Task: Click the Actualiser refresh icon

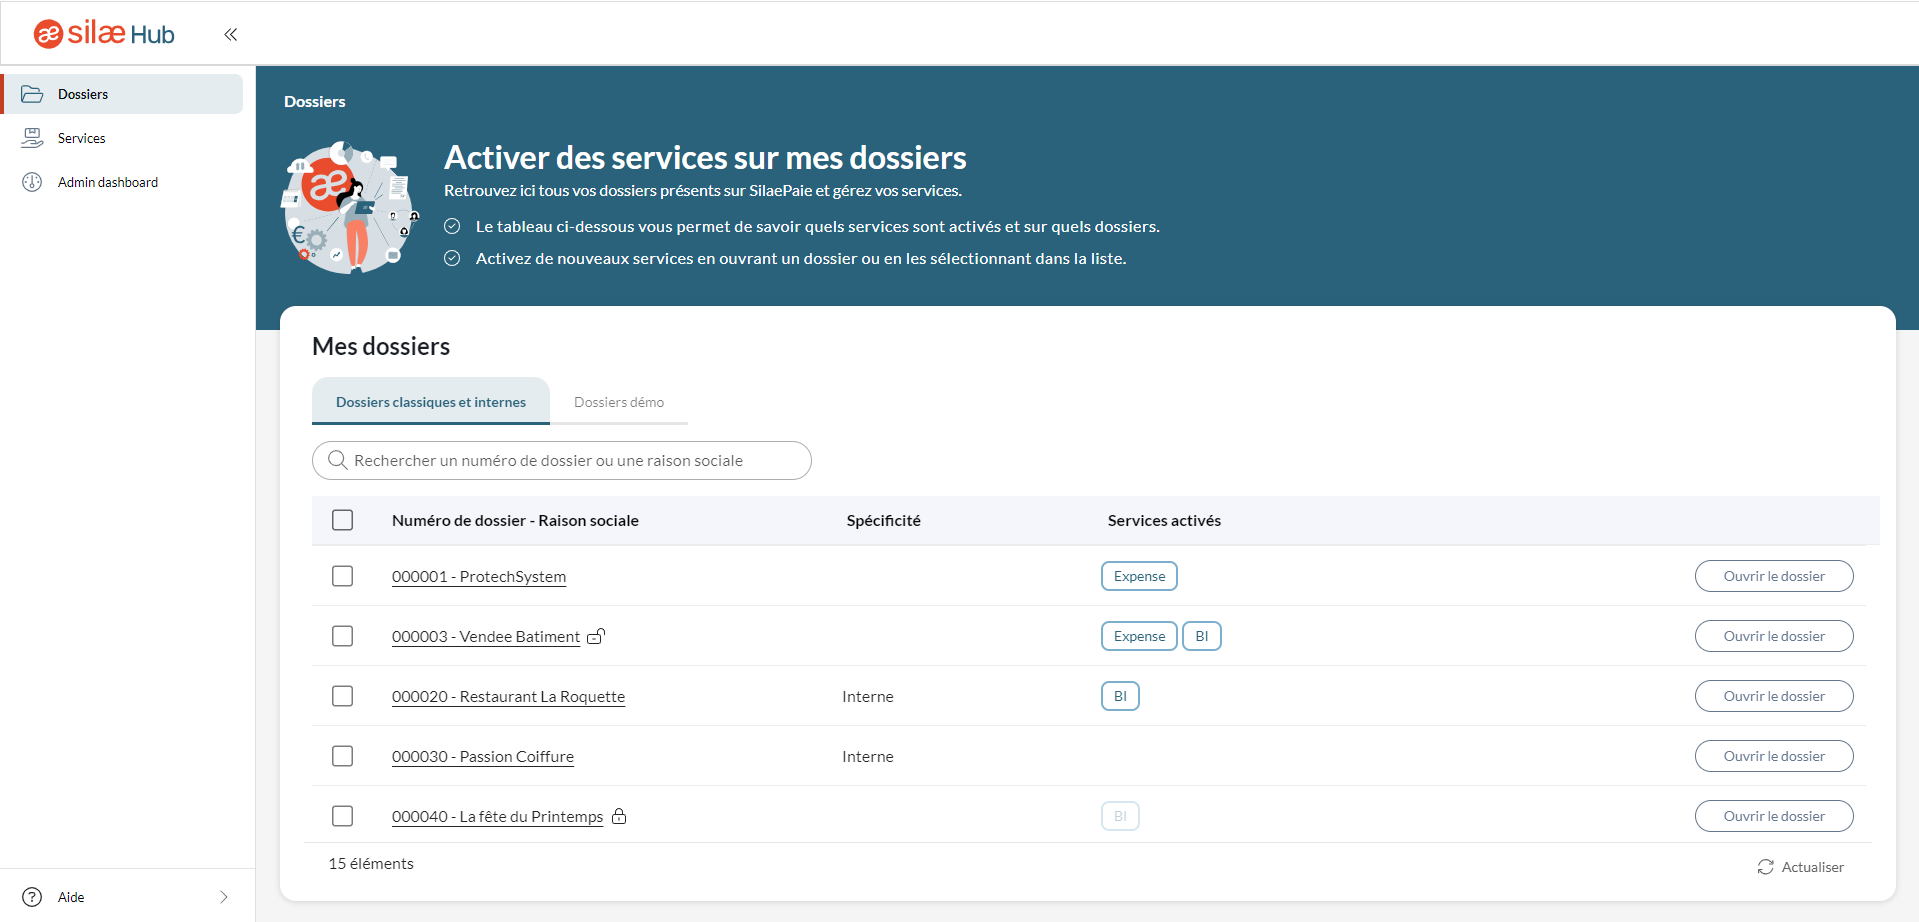Action: [1766, 867]
